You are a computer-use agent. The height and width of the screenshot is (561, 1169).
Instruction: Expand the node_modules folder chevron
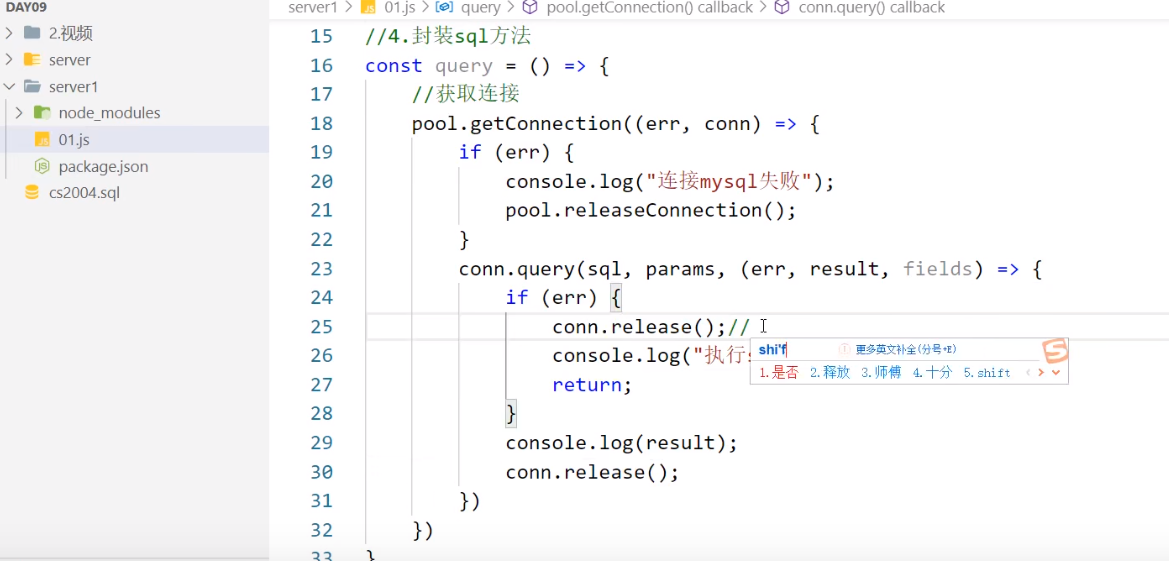19,113
